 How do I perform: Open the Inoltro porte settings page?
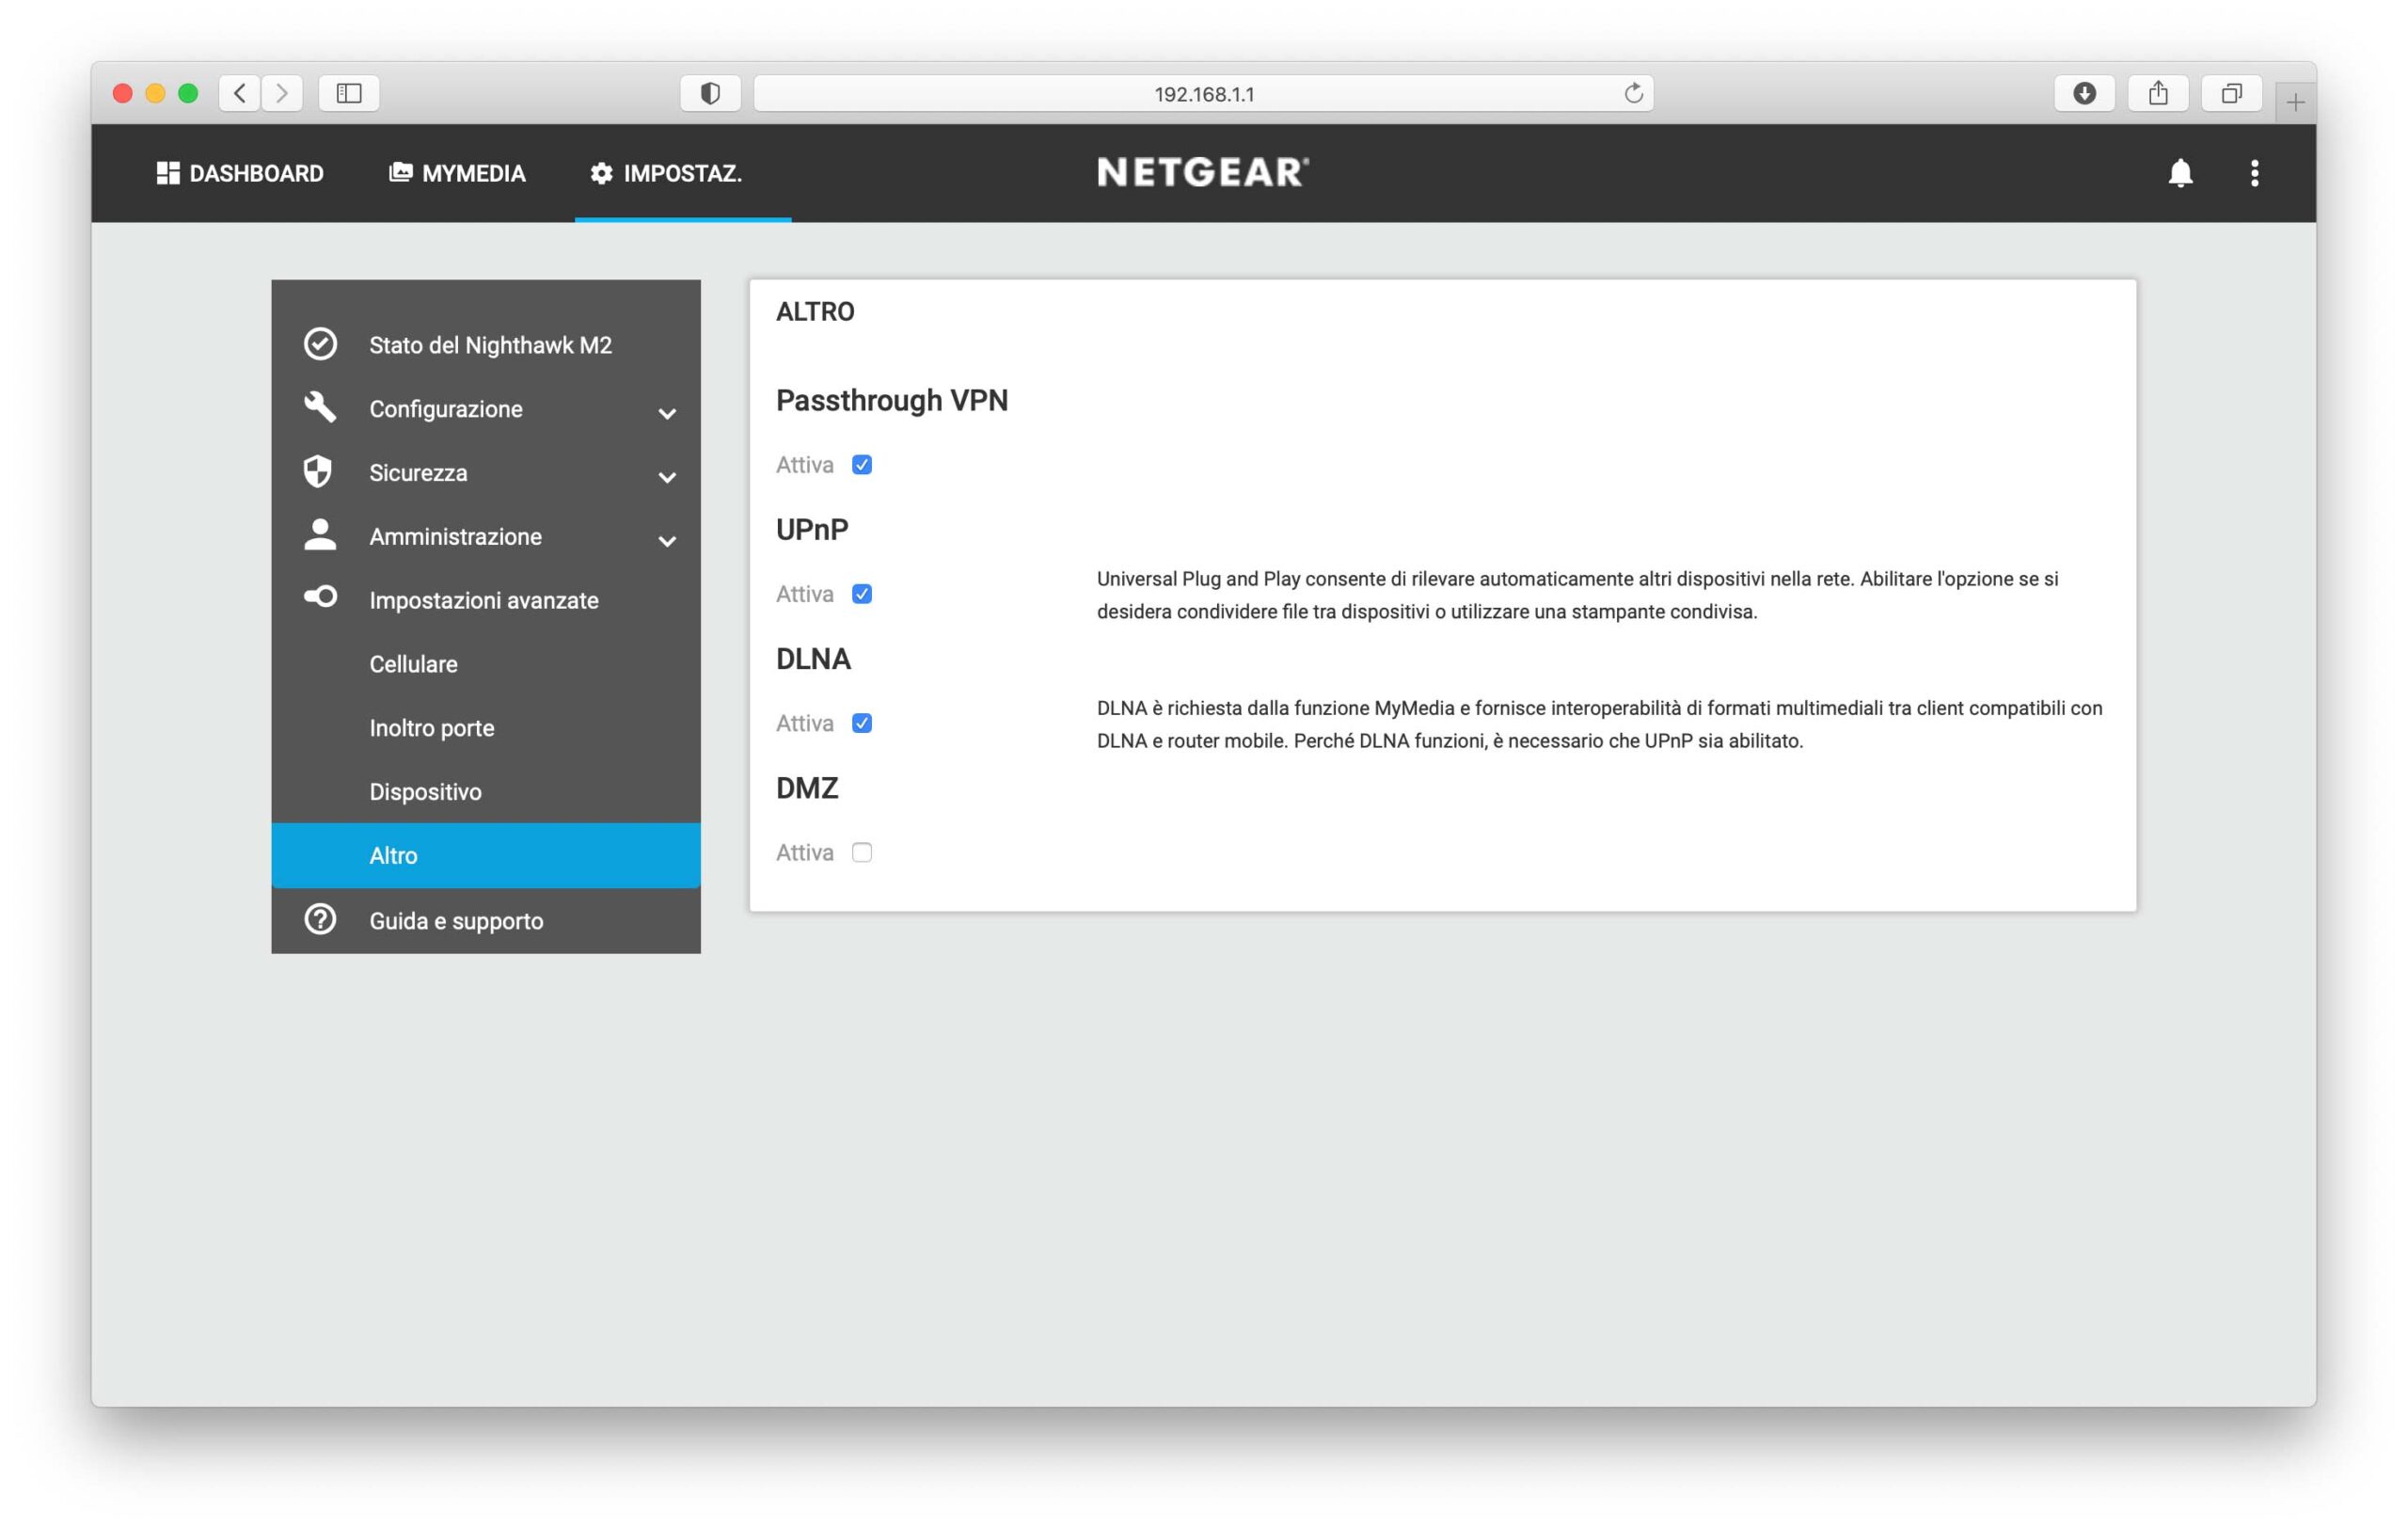[431, 728]
